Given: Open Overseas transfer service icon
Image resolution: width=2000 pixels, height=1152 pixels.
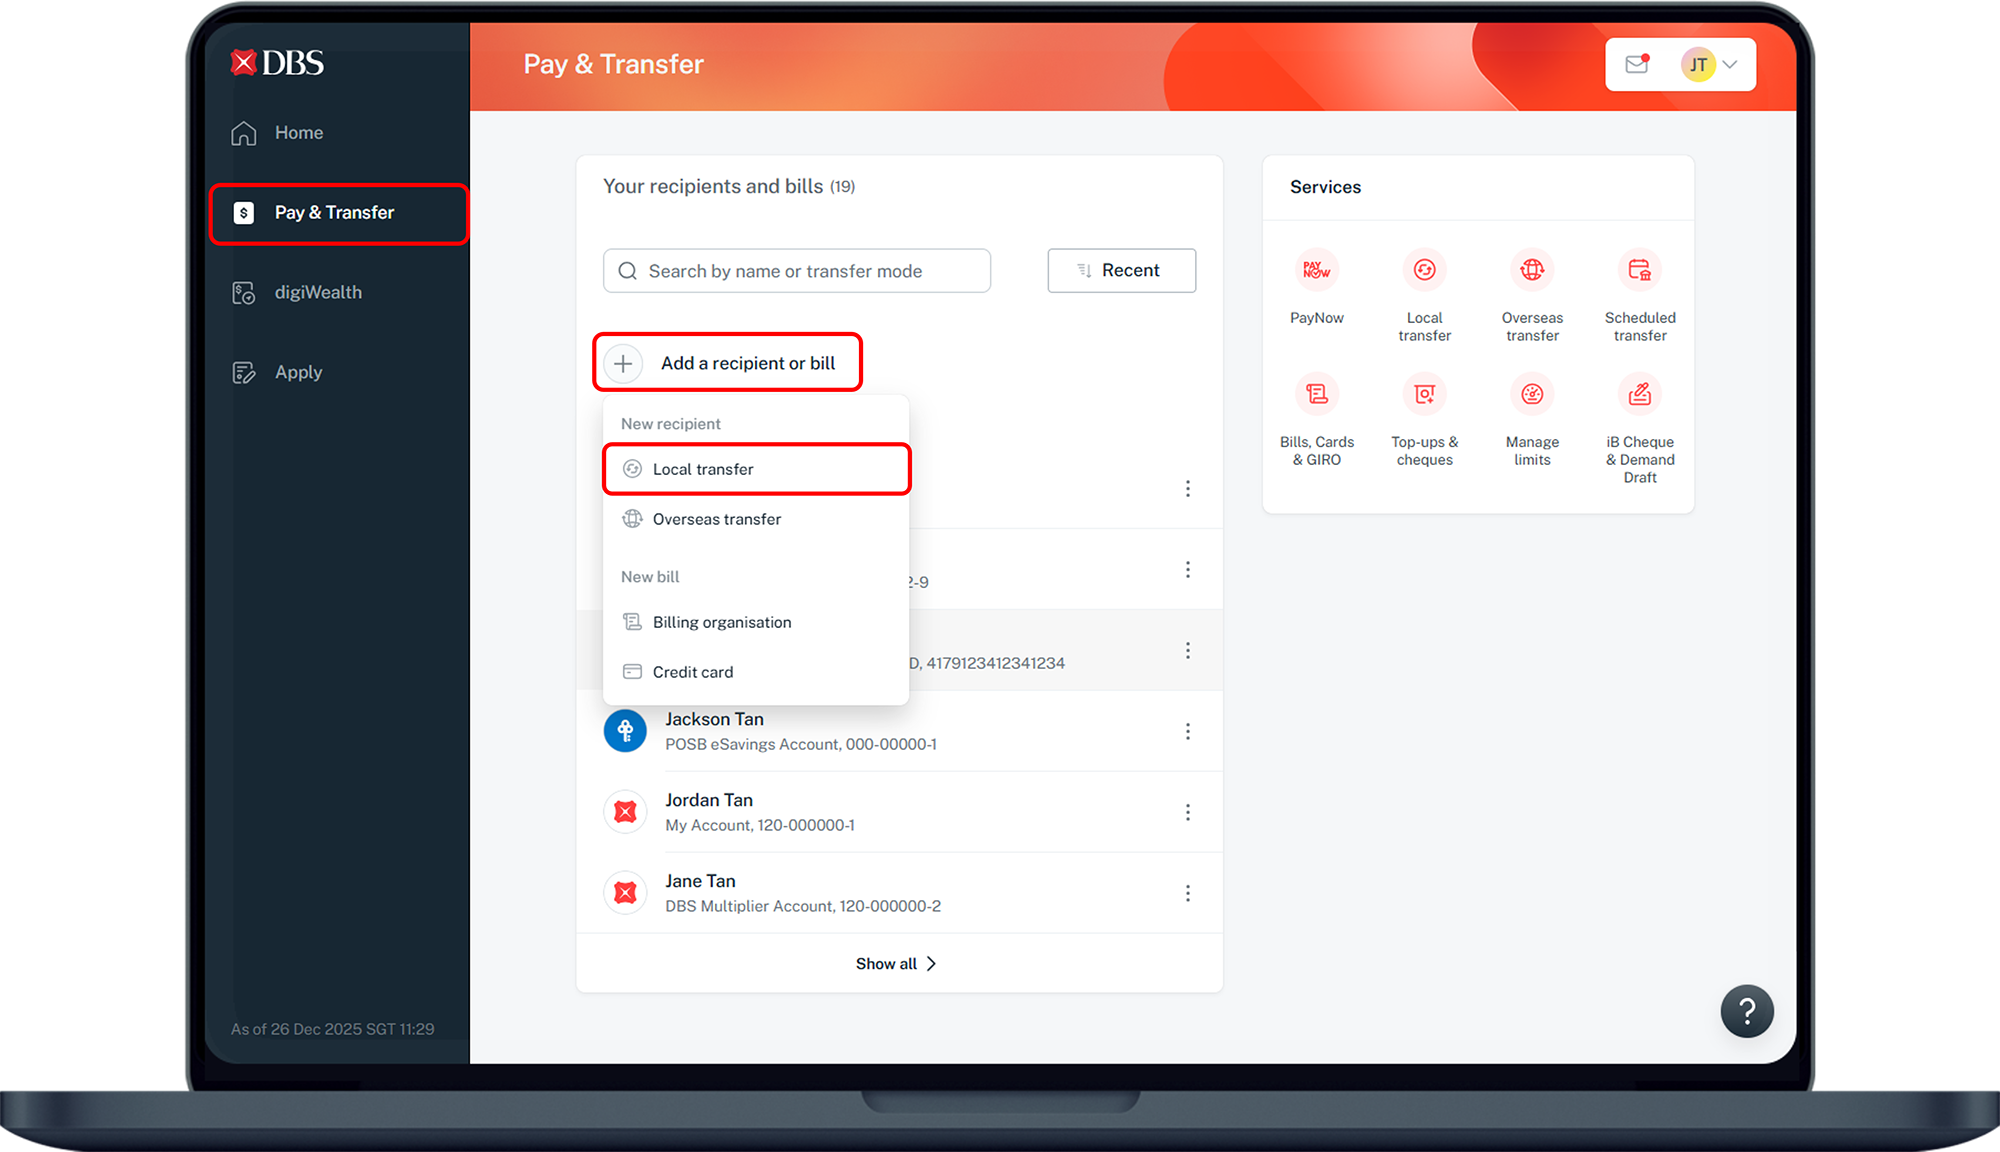Looking at the screenshot, I should (x=1532, y=296).
